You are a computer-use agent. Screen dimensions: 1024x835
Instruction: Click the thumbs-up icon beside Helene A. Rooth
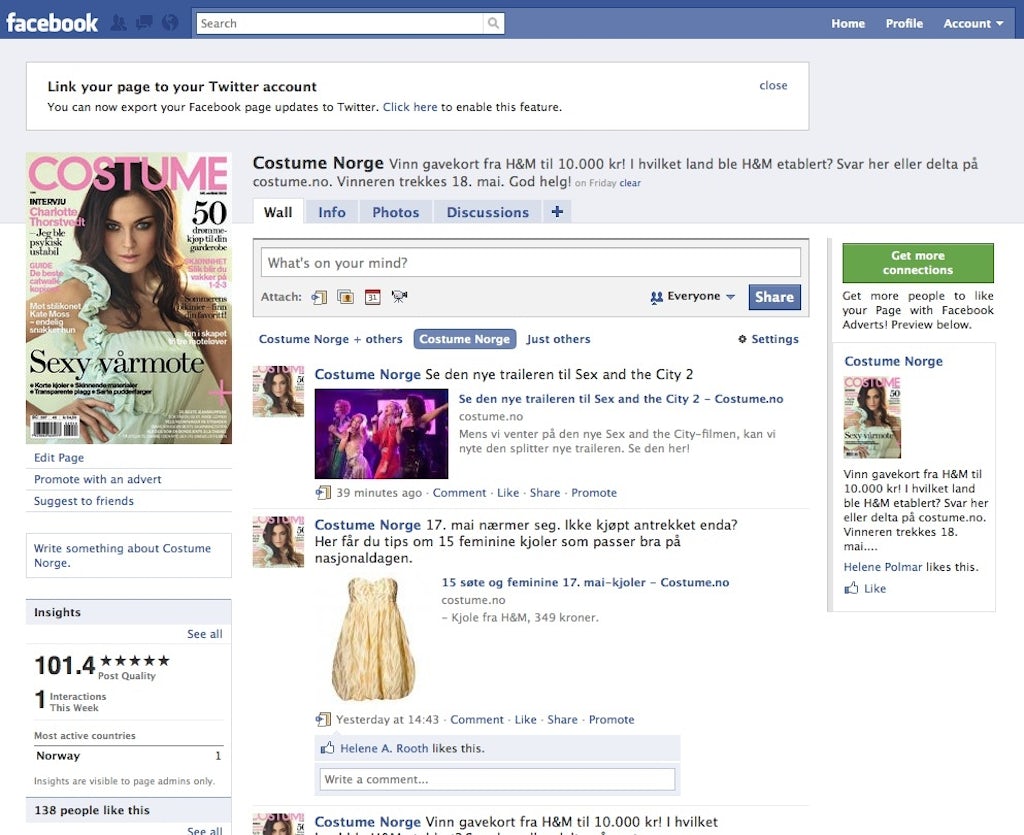tap(327, 748)
